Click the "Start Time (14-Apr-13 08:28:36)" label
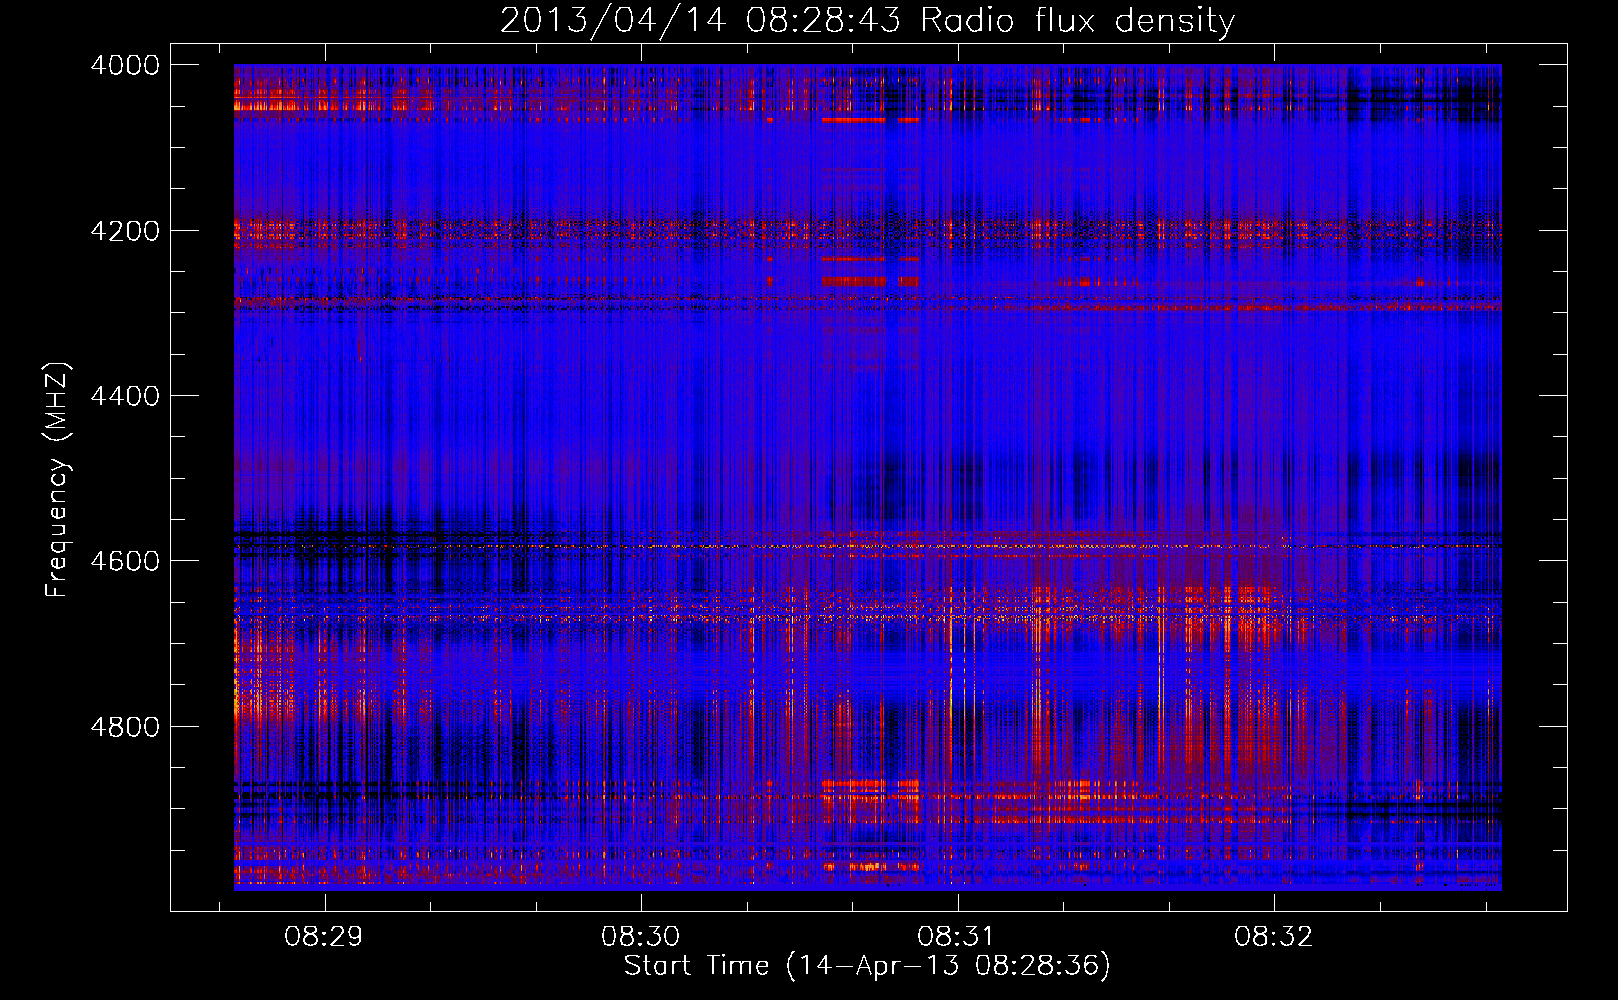Screen dimensions: 1618x1000 pos(867,966)
